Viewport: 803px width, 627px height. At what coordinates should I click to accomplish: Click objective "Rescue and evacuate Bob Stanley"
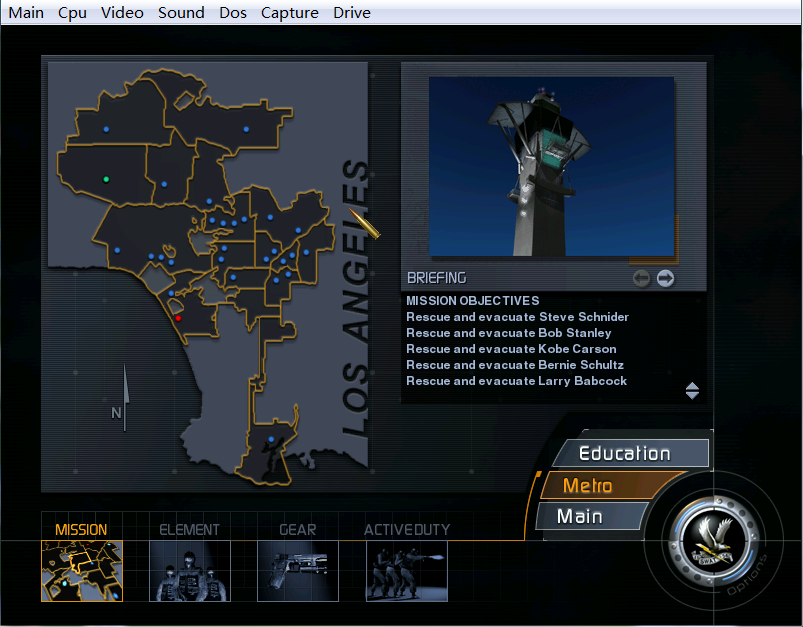[x=509, y=333]
